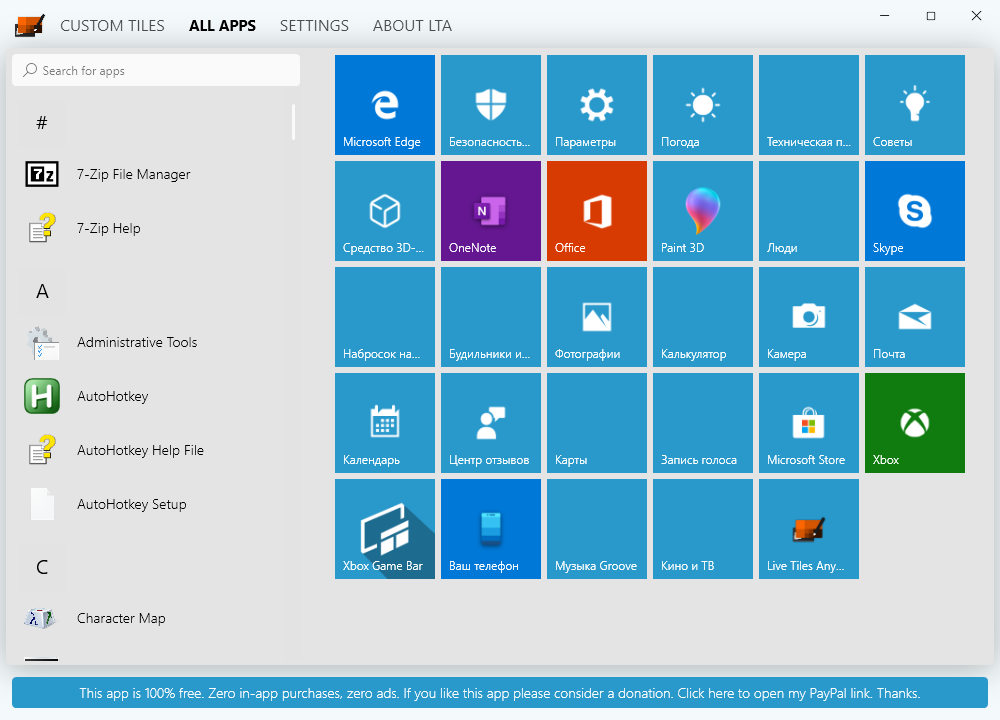Click the Кино и ТВ tile
The height and width of the screenshot is (720, 1000).
pyautogui.click(x=703, y=529)
